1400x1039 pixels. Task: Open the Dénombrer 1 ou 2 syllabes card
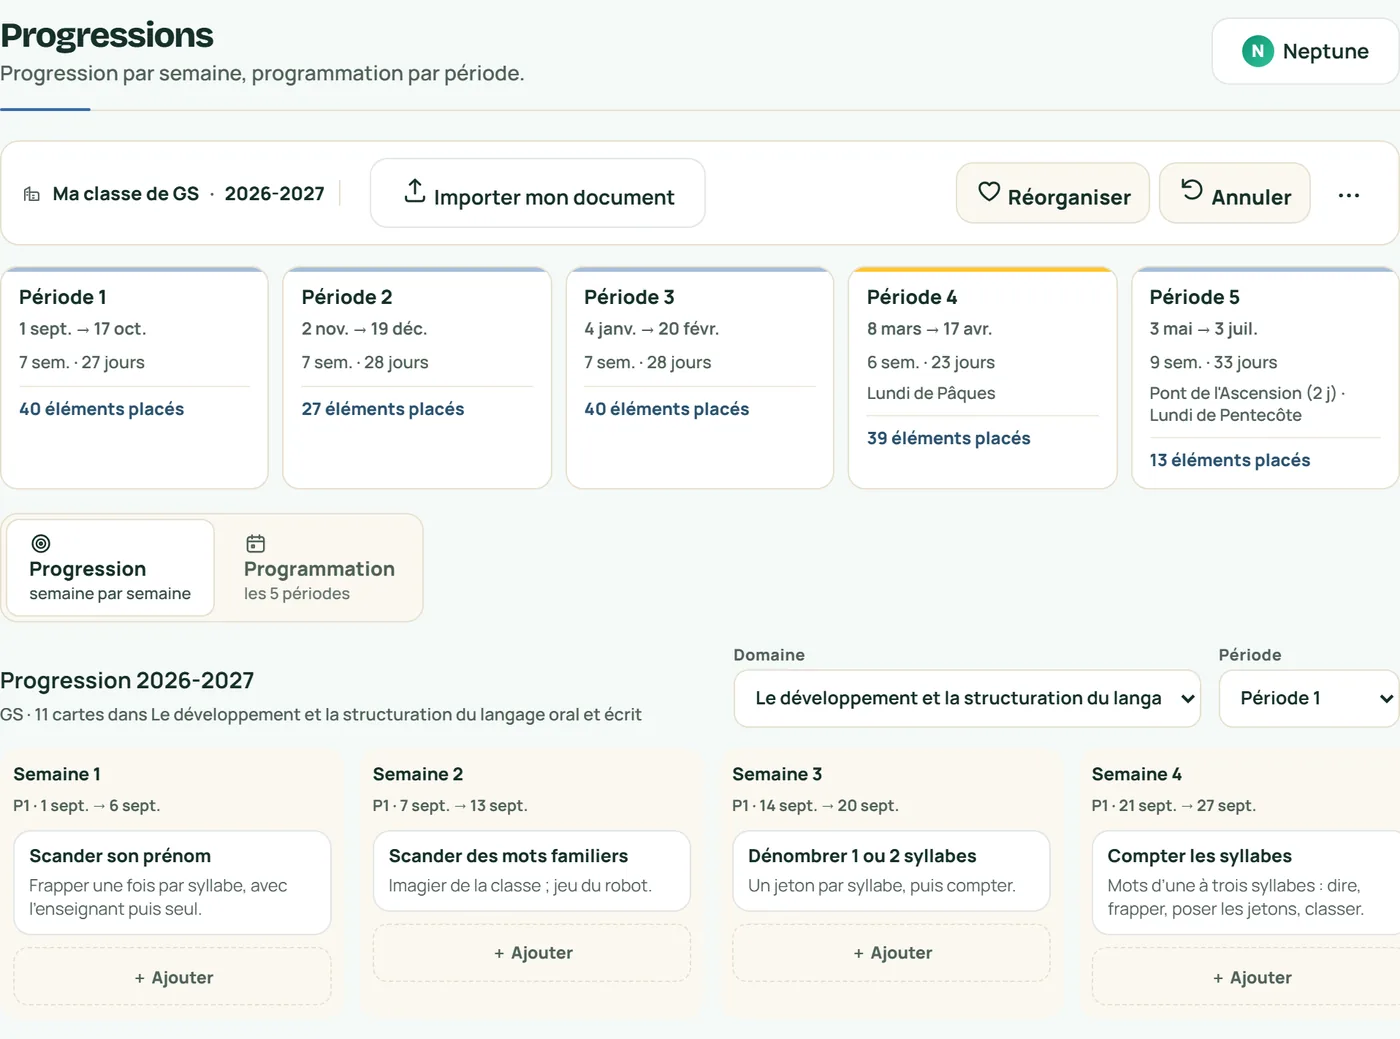pos(891,870)
